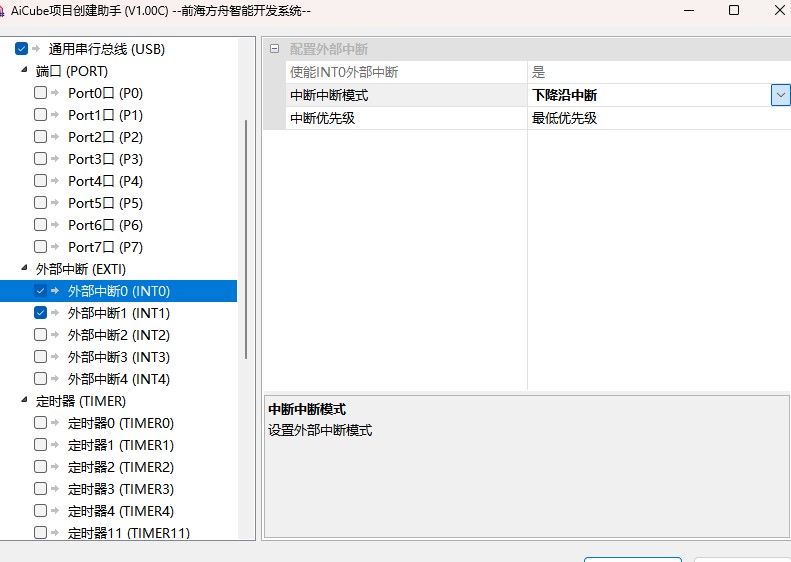Select the Port7口 (P7) tree label
Viewport: 791px width, 562px height.
coord(105,247)
